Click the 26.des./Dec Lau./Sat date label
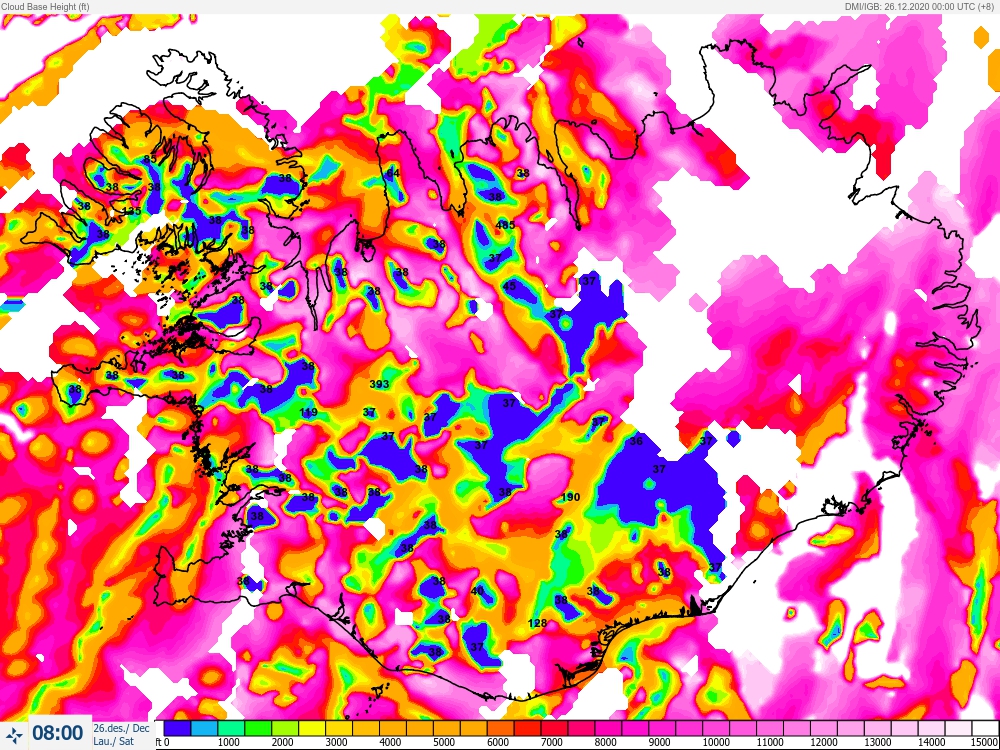This screenshot has height=750, width=1000. [121, 733]
